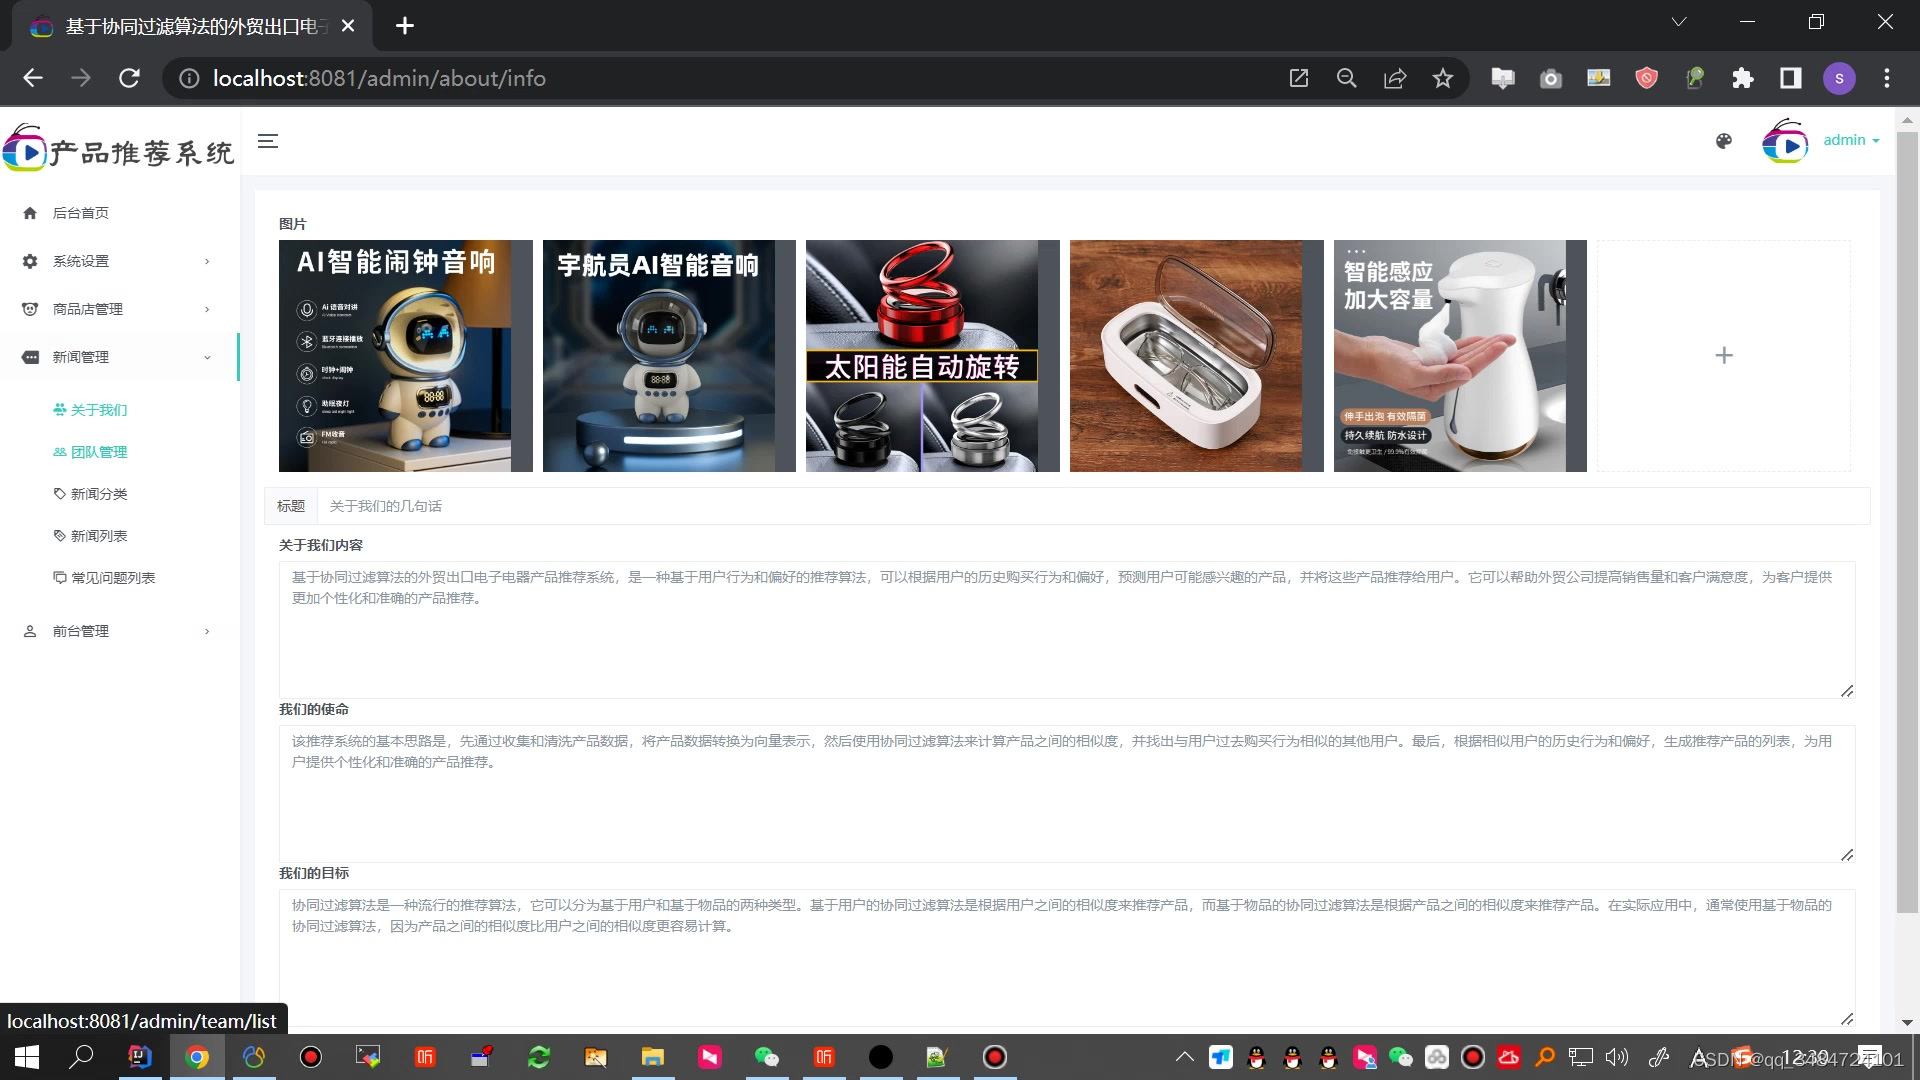Open File Explorer from the taskbar
This screenshot has height=1080, width=1920.
click(653, 1057)
